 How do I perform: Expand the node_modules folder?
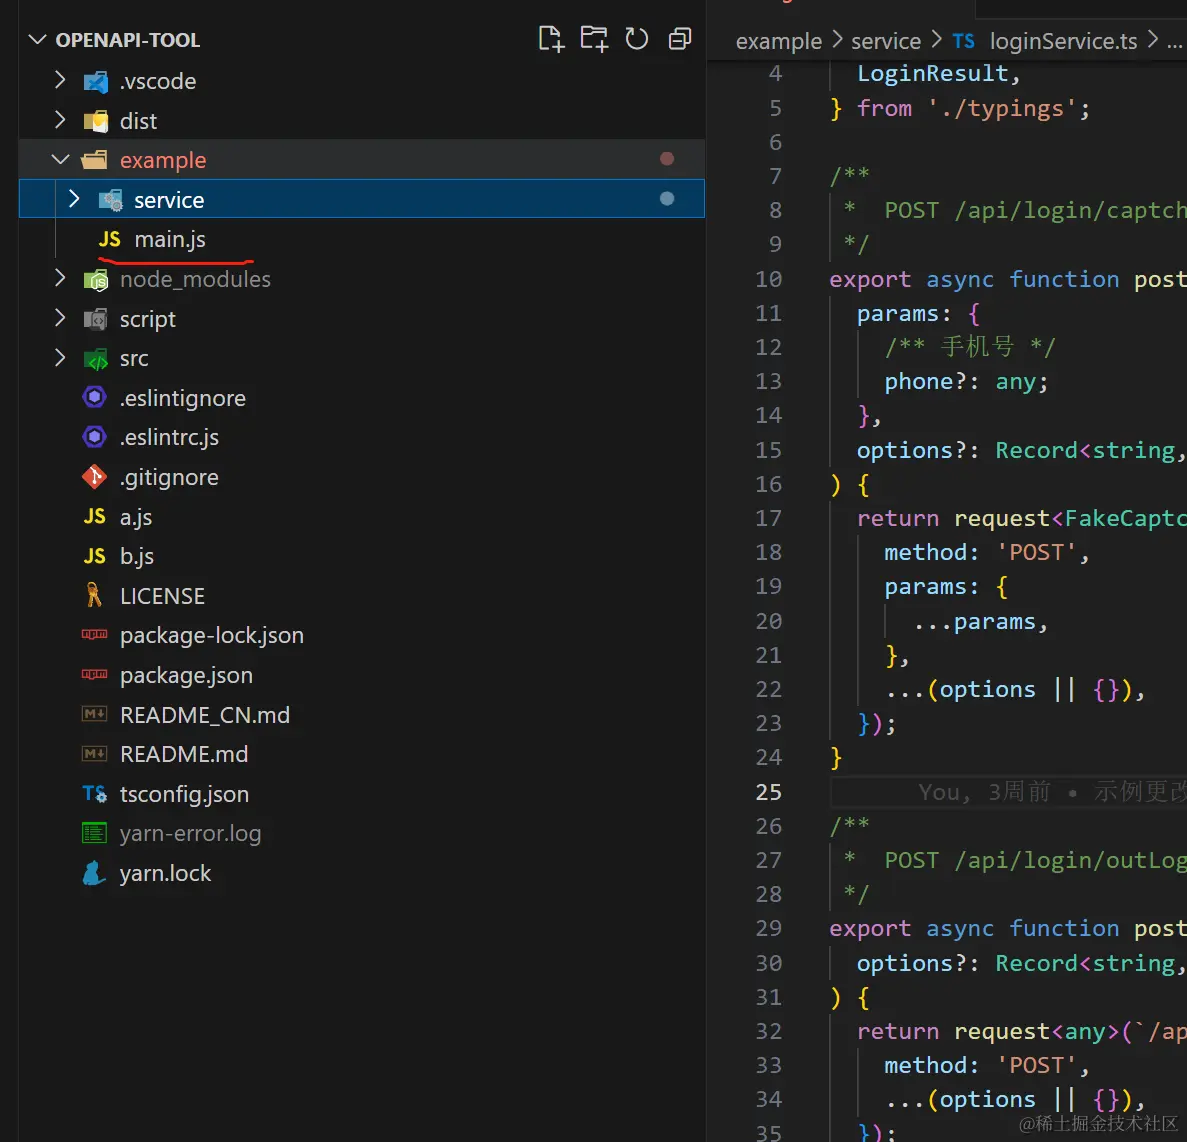pos(60,279)
